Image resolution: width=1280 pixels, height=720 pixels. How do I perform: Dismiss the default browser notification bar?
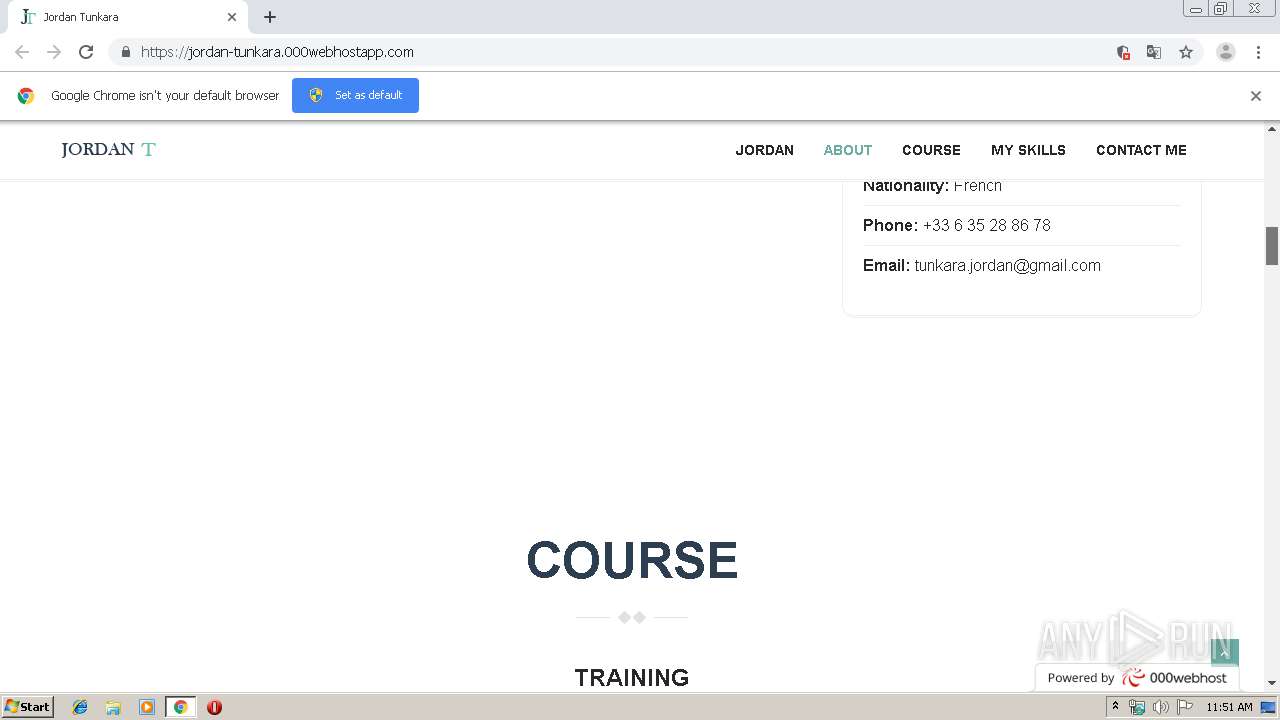1256,96
